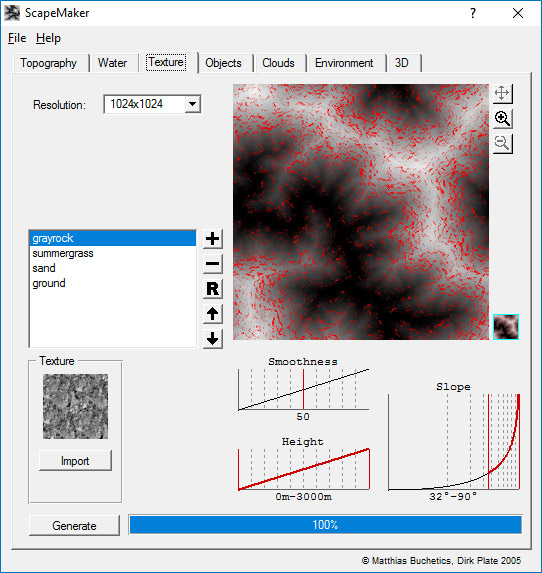Screen dimensions: 542x573
Task: Click the Import texture button
Action: click(x=75, y=461)
